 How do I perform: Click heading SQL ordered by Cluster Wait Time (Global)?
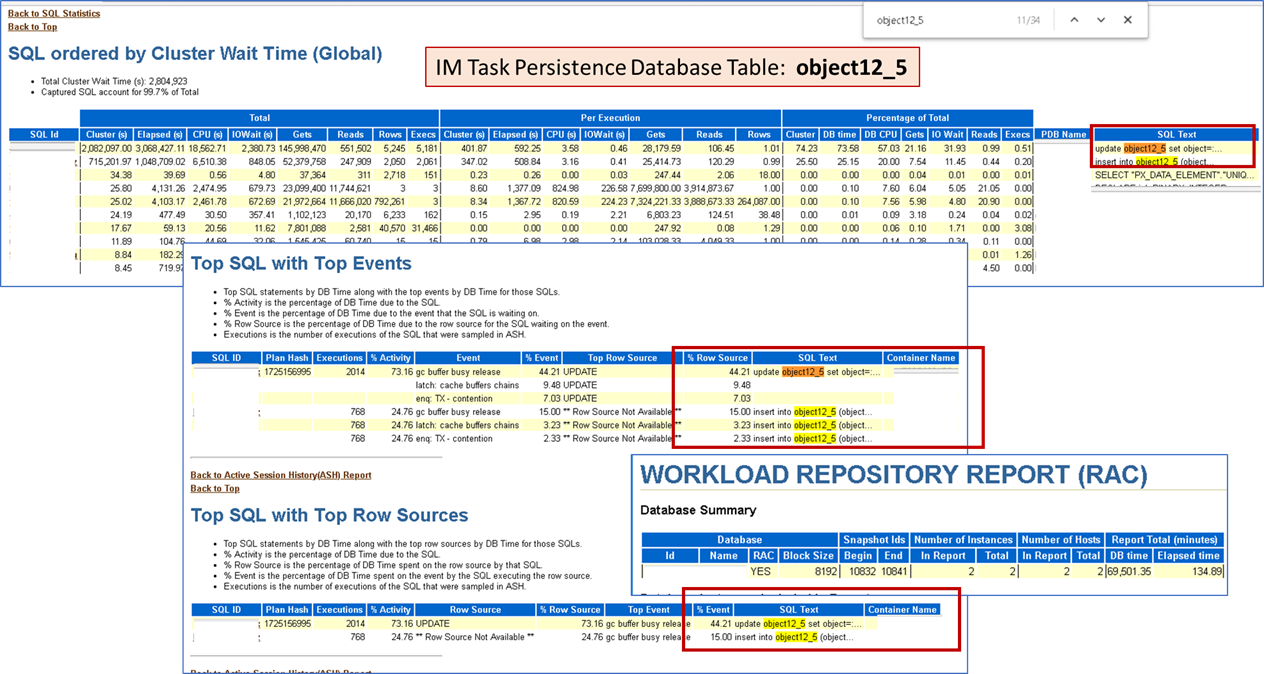(195, 54)
